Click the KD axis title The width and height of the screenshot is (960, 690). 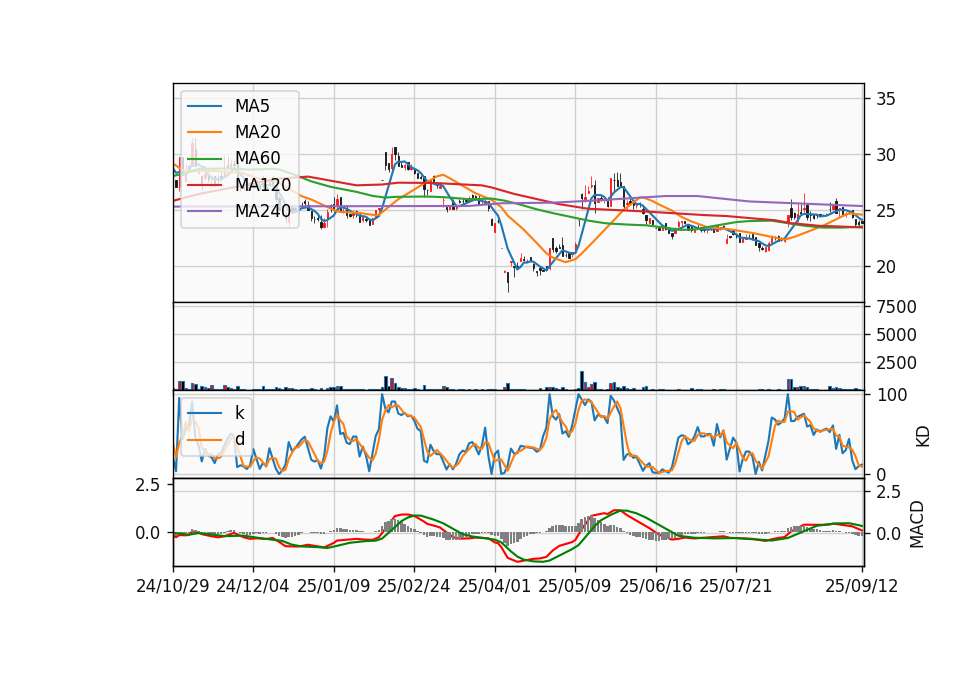coord(923,437)
